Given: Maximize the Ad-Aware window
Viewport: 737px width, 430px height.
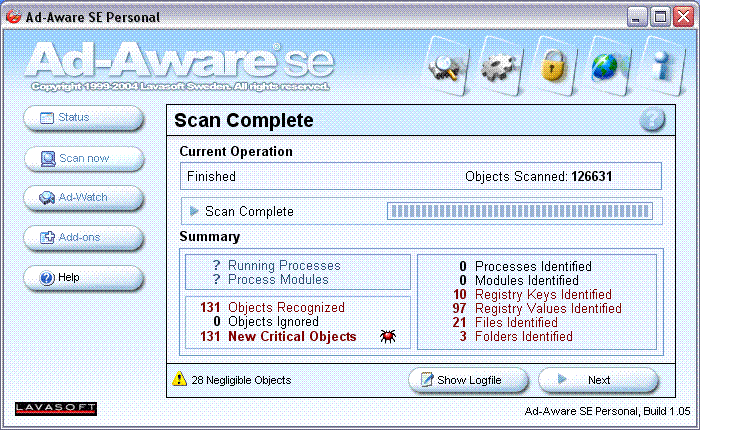Looking at the screenshot, I should [660, 17].
